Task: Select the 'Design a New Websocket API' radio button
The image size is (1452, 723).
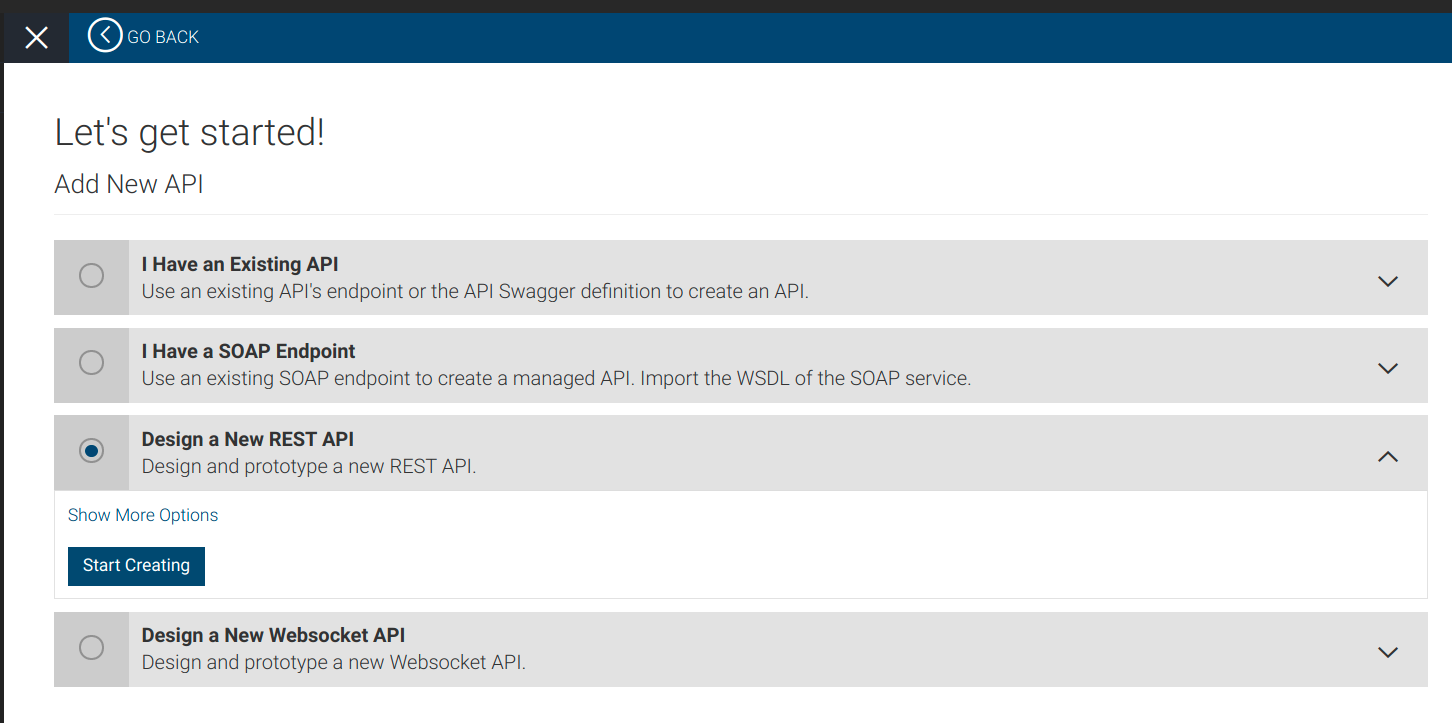Action: (91, 648)
